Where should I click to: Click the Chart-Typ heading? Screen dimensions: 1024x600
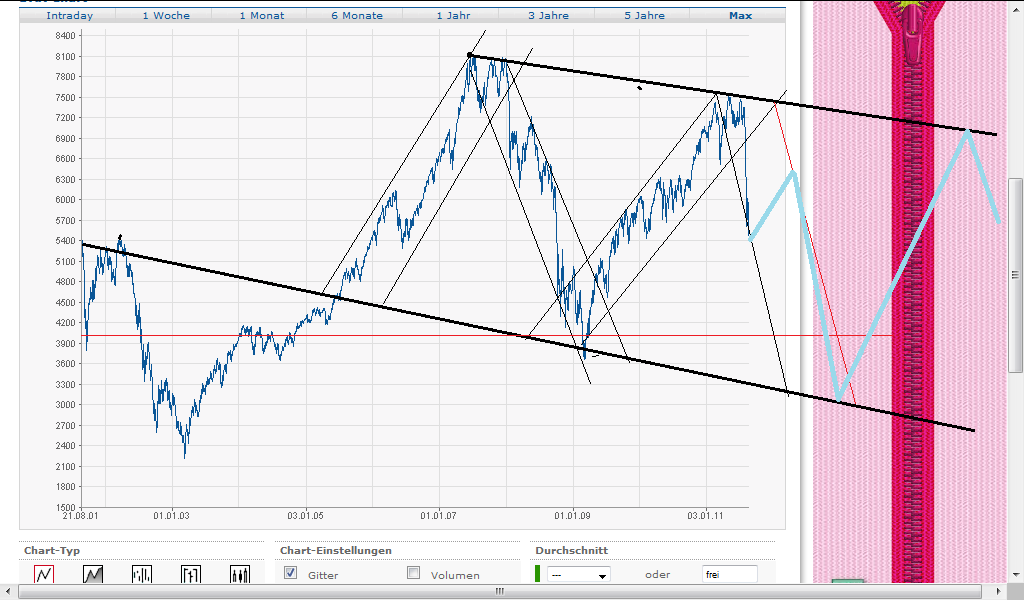click(x=52, y=550)
